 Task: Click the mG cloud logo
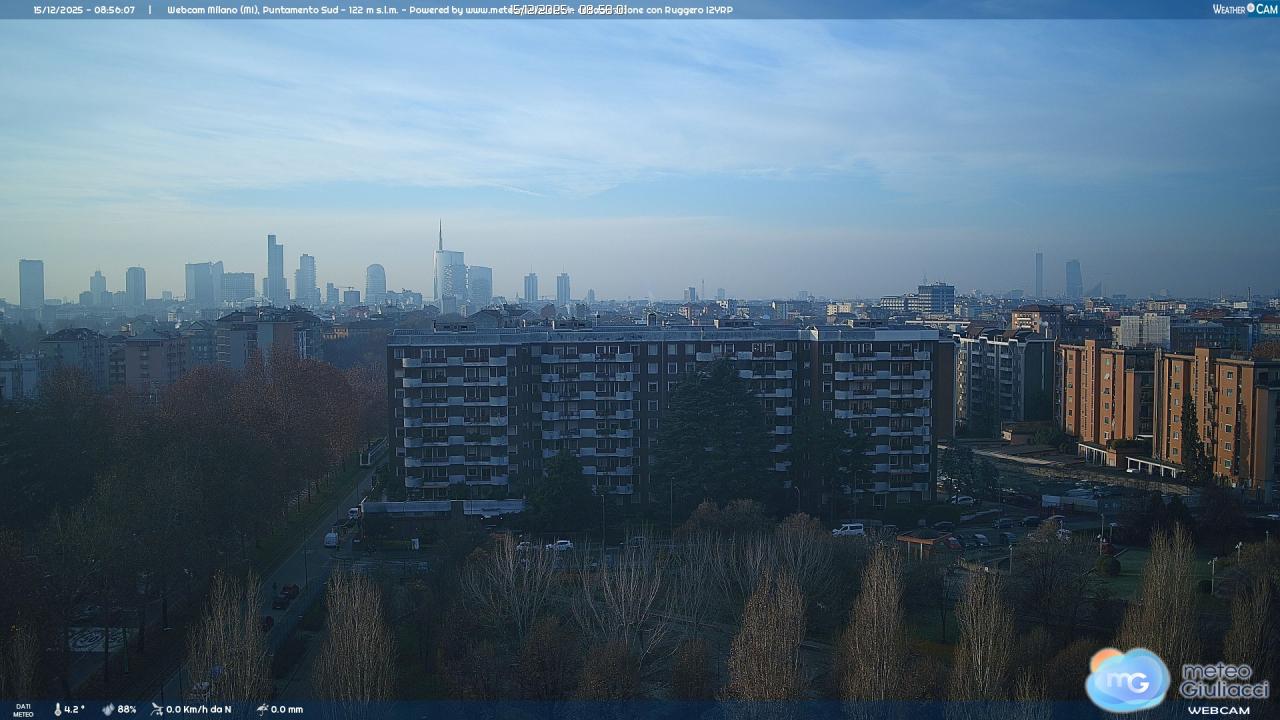coord(1127,680)
